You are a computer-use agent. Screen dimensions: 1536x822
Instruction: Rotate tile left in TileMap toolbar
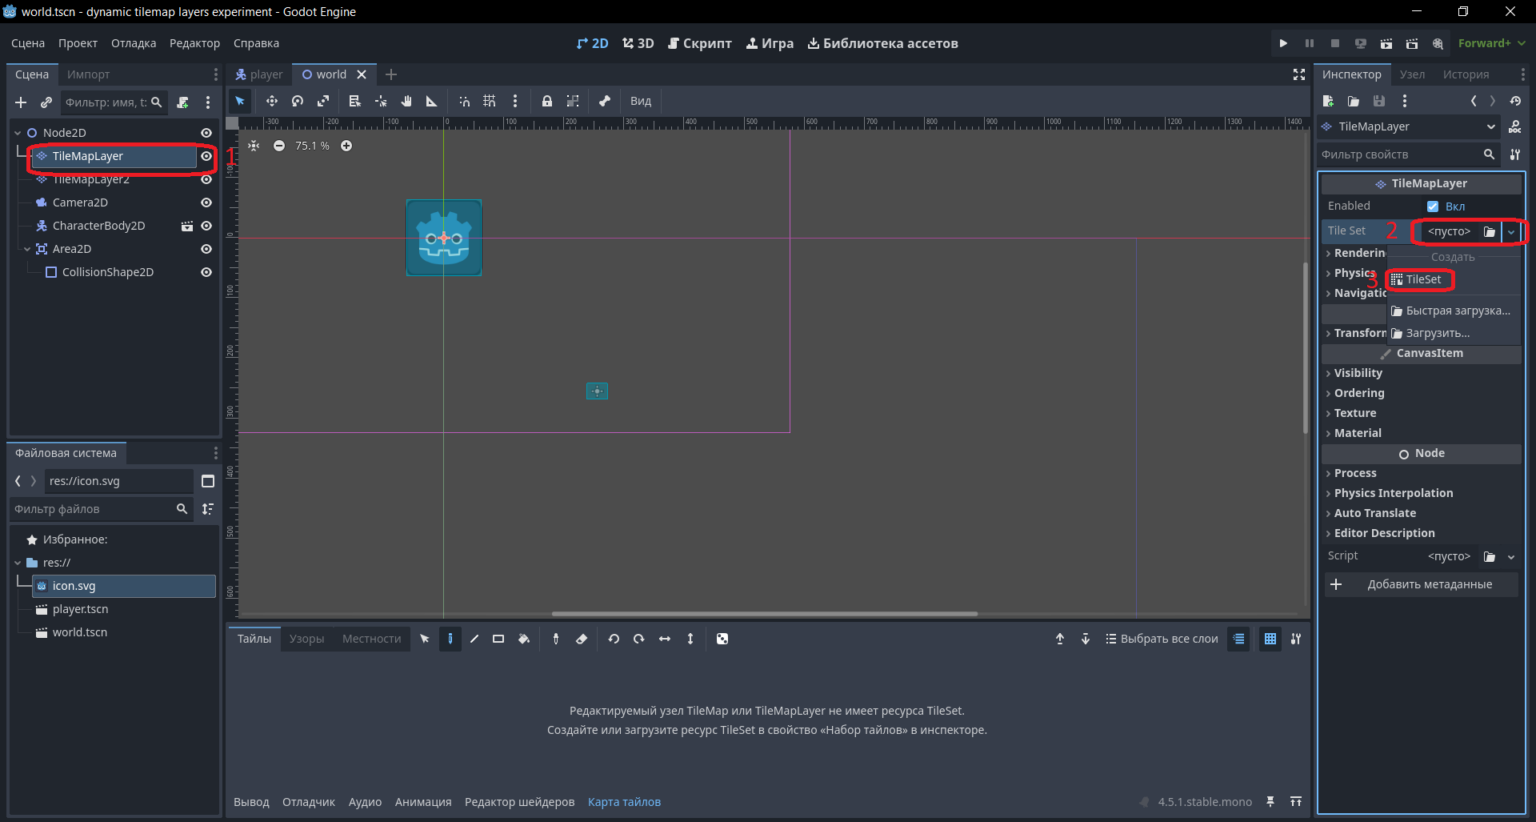[614, 639]
